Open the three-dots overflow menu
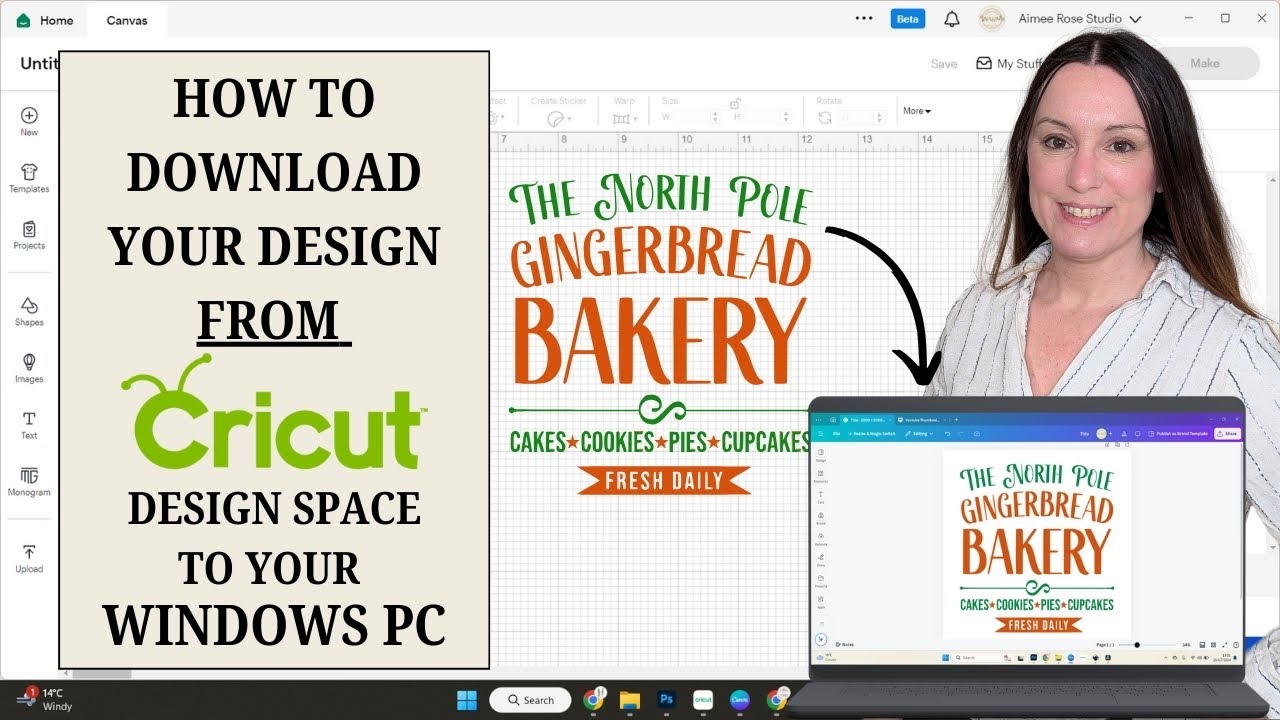Screen dimensions: 1280x720 (x=864, y=18)
